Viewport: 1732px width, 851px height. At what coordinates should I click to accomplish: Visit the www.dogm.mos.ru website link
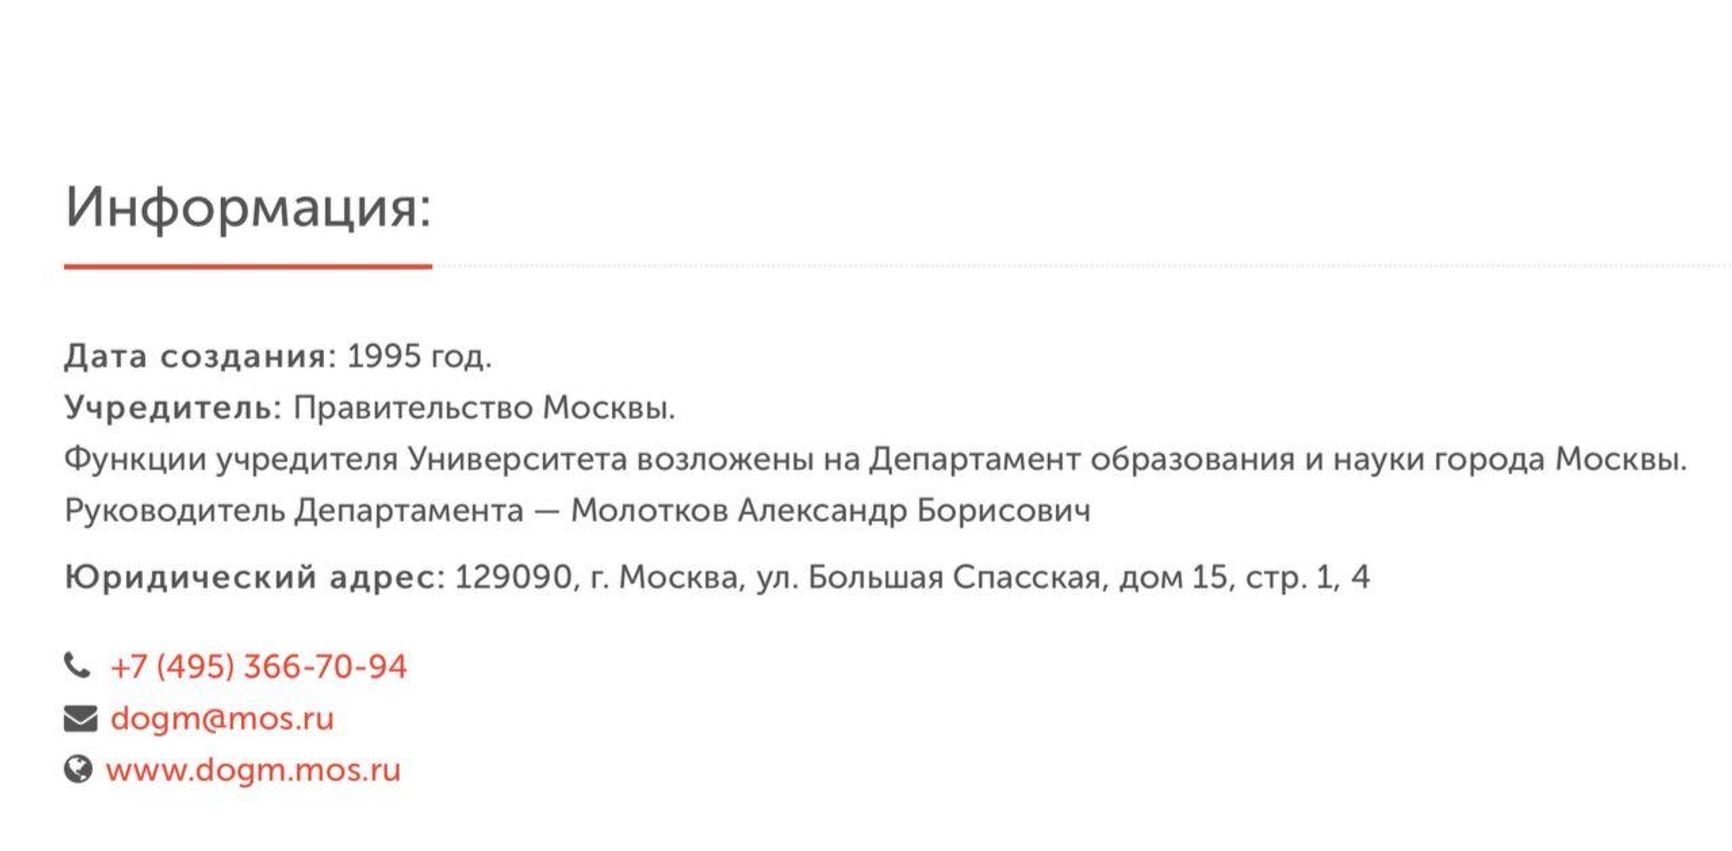pos(253,769)
